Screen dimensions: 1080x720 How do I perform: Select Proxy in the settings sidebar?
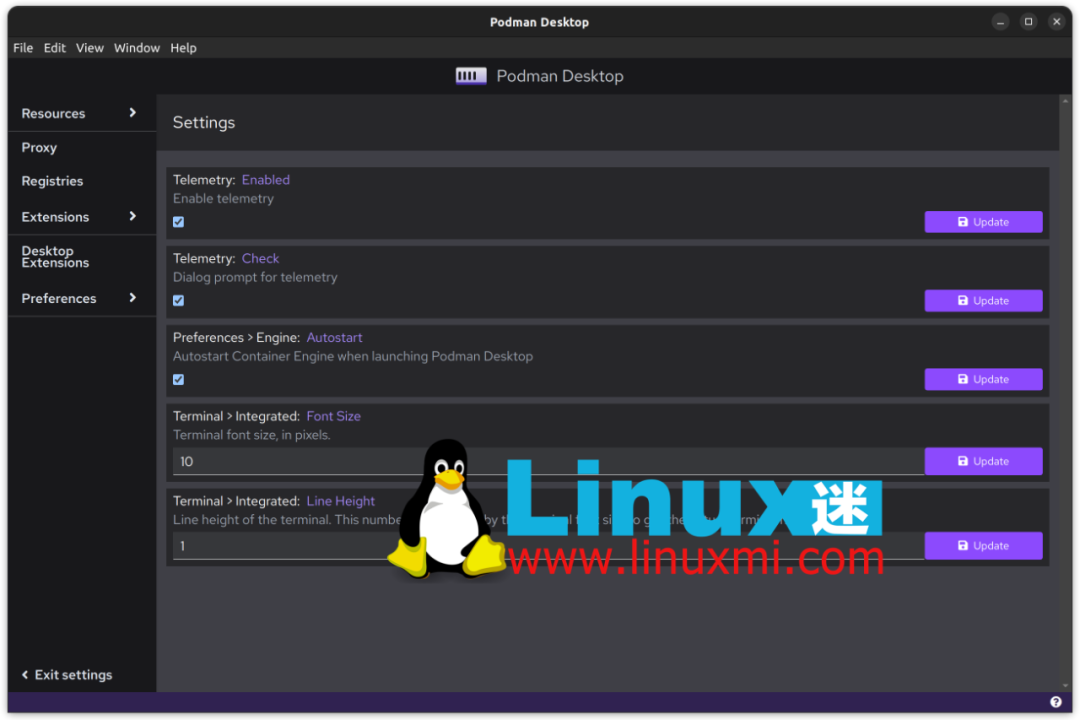(x=39, y=147)
